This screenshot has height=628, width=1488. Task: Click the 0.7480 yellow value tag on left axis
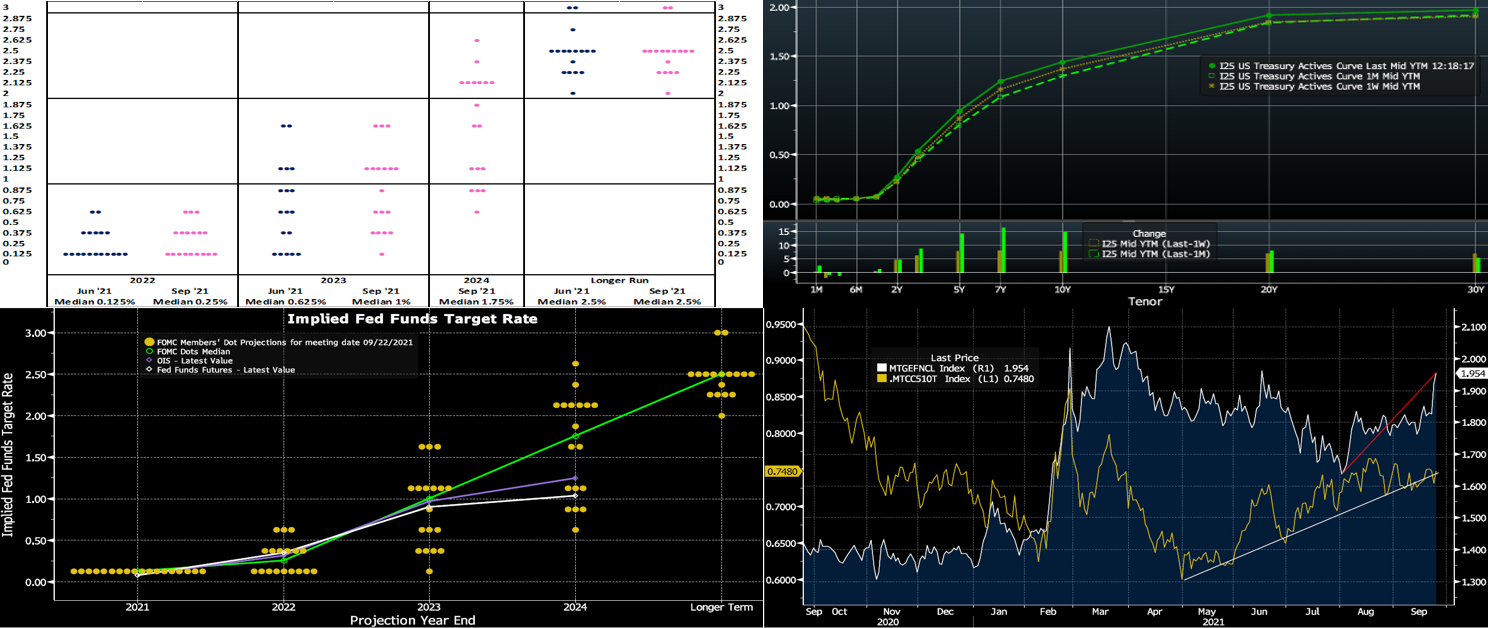tap(783, 471)
